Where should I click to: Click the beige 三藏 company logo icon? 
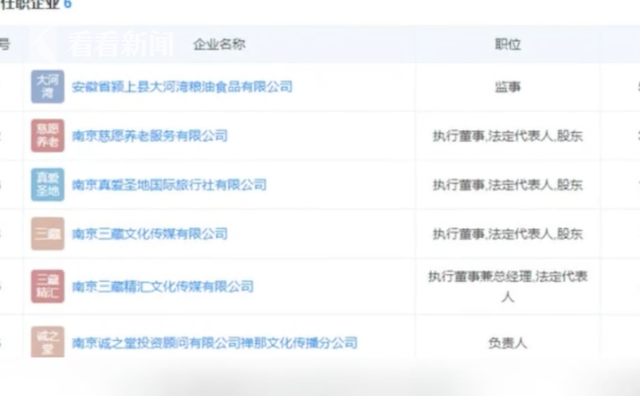(48, 234)
